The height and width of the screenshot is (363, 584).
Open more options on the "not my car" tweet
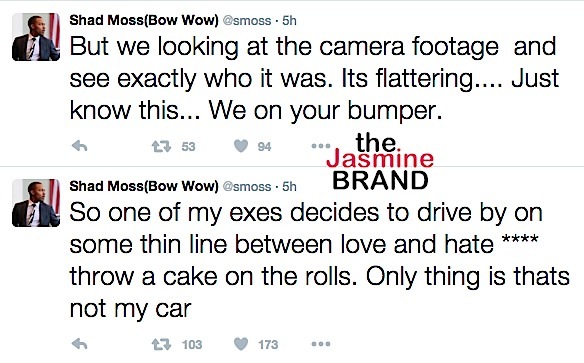(321, 344)
